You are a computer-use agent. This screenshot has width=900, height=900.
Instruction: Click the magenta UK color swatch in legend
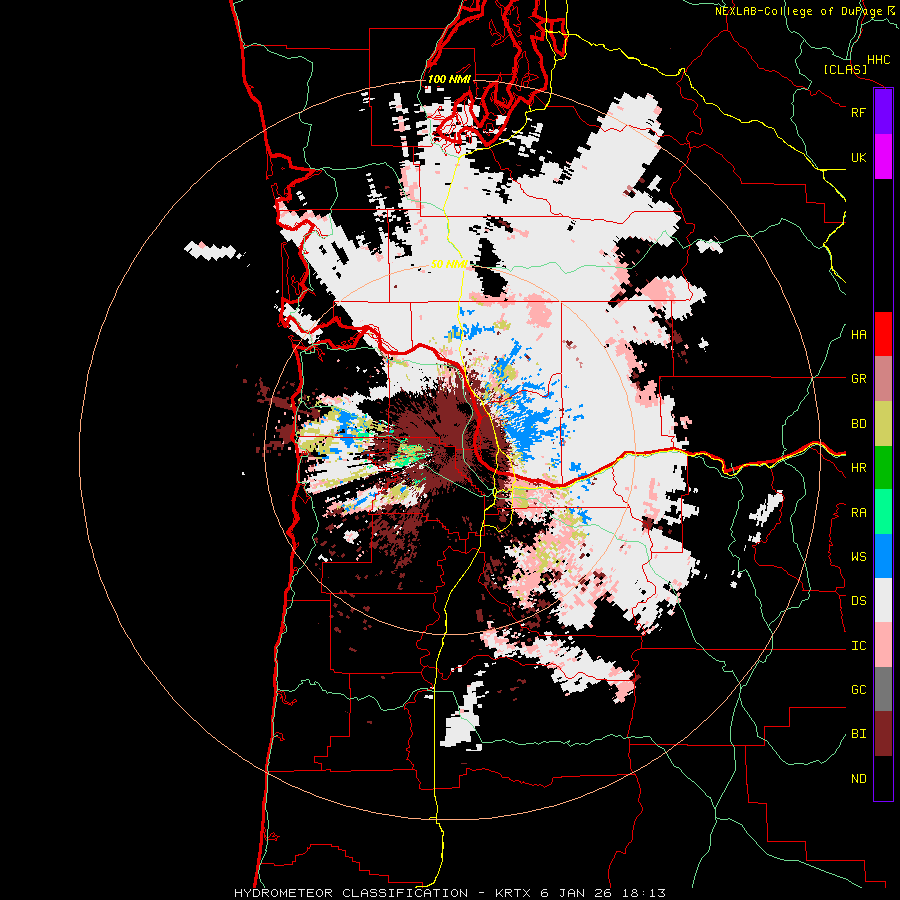(x=883, y=157)
